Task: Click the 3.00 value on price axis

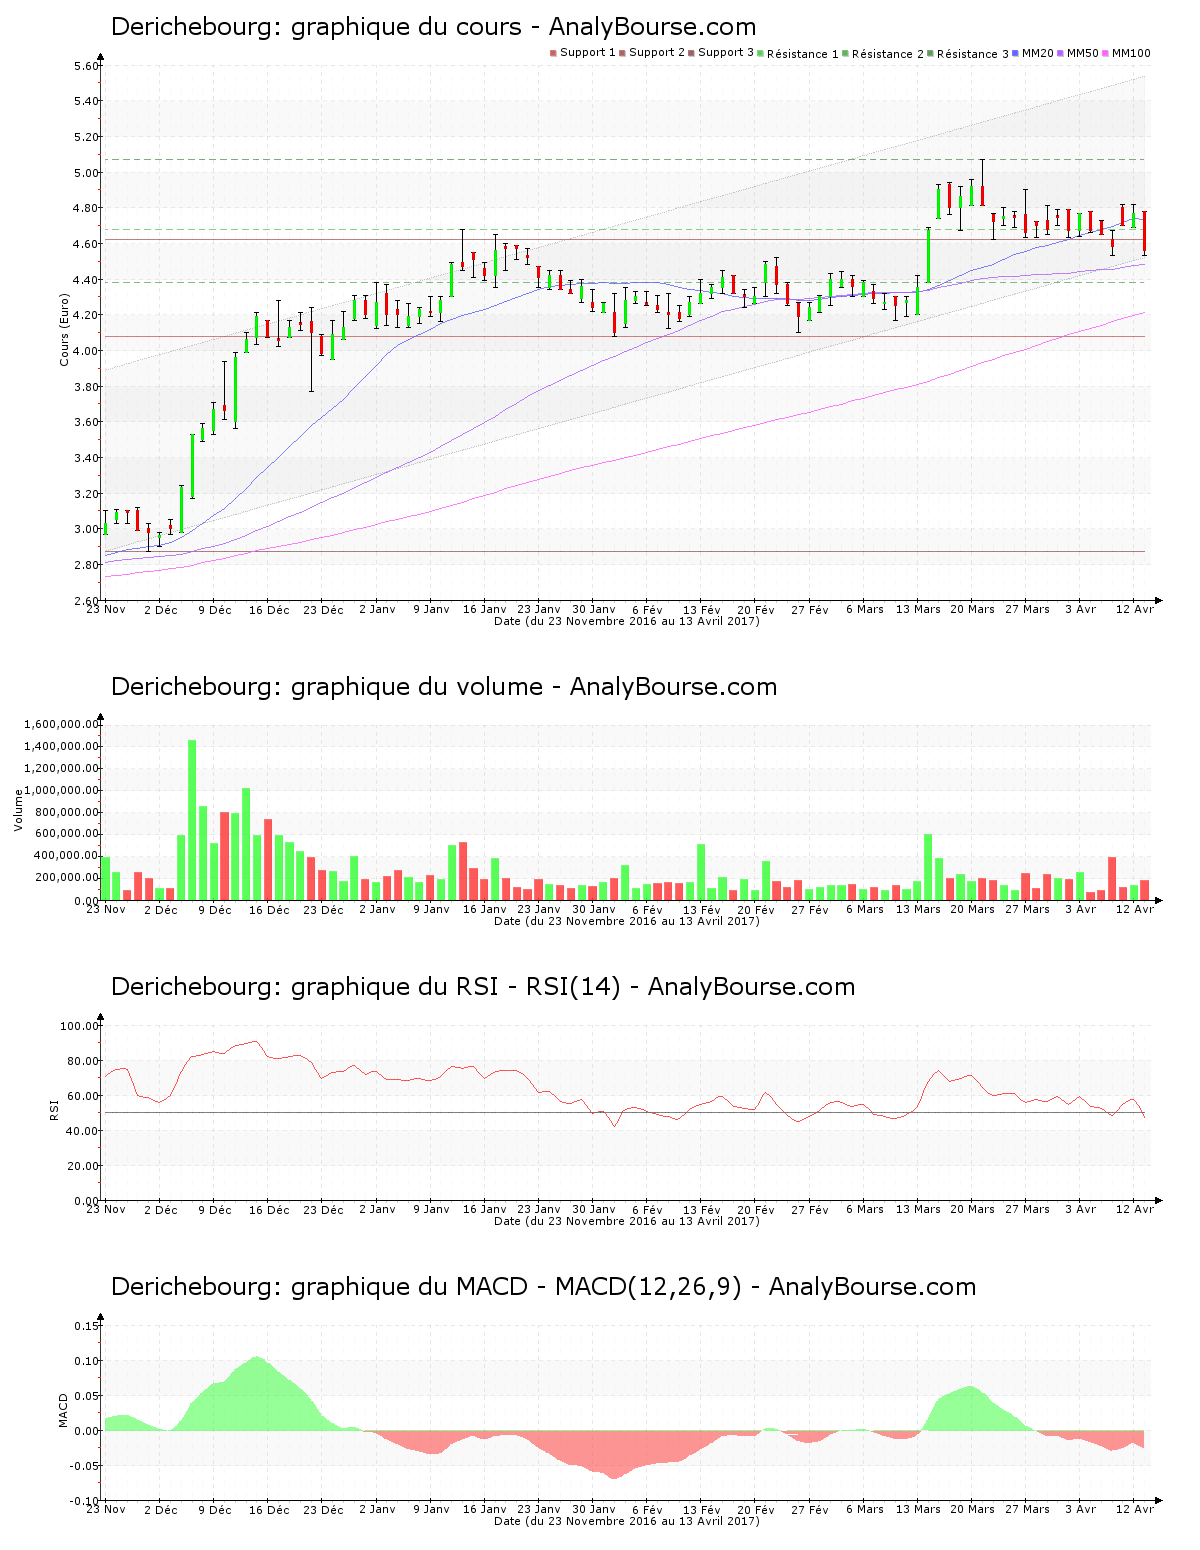Action: click(87, 530)
